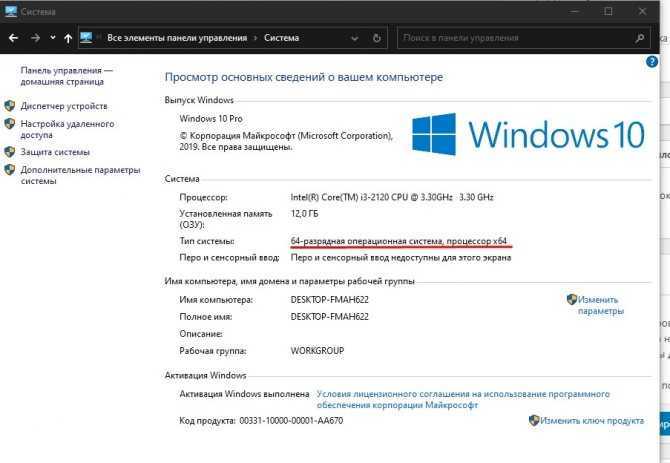Image resolution: width=670 pixels, height=463 pixels.
Task: Click 'Изменить параметры' link
Action: tap(600, 305)
